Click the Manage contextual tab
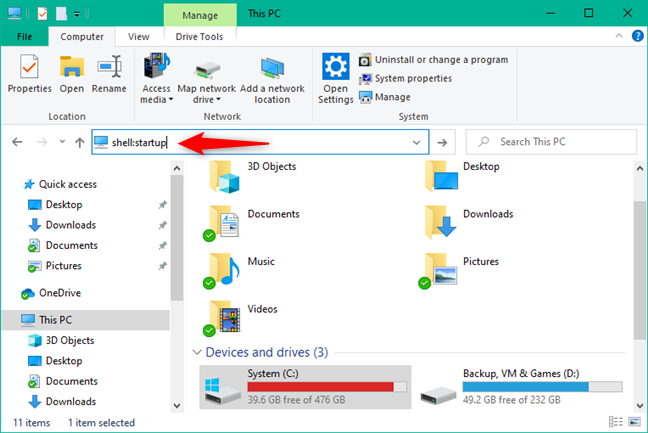 coord(200,15)
